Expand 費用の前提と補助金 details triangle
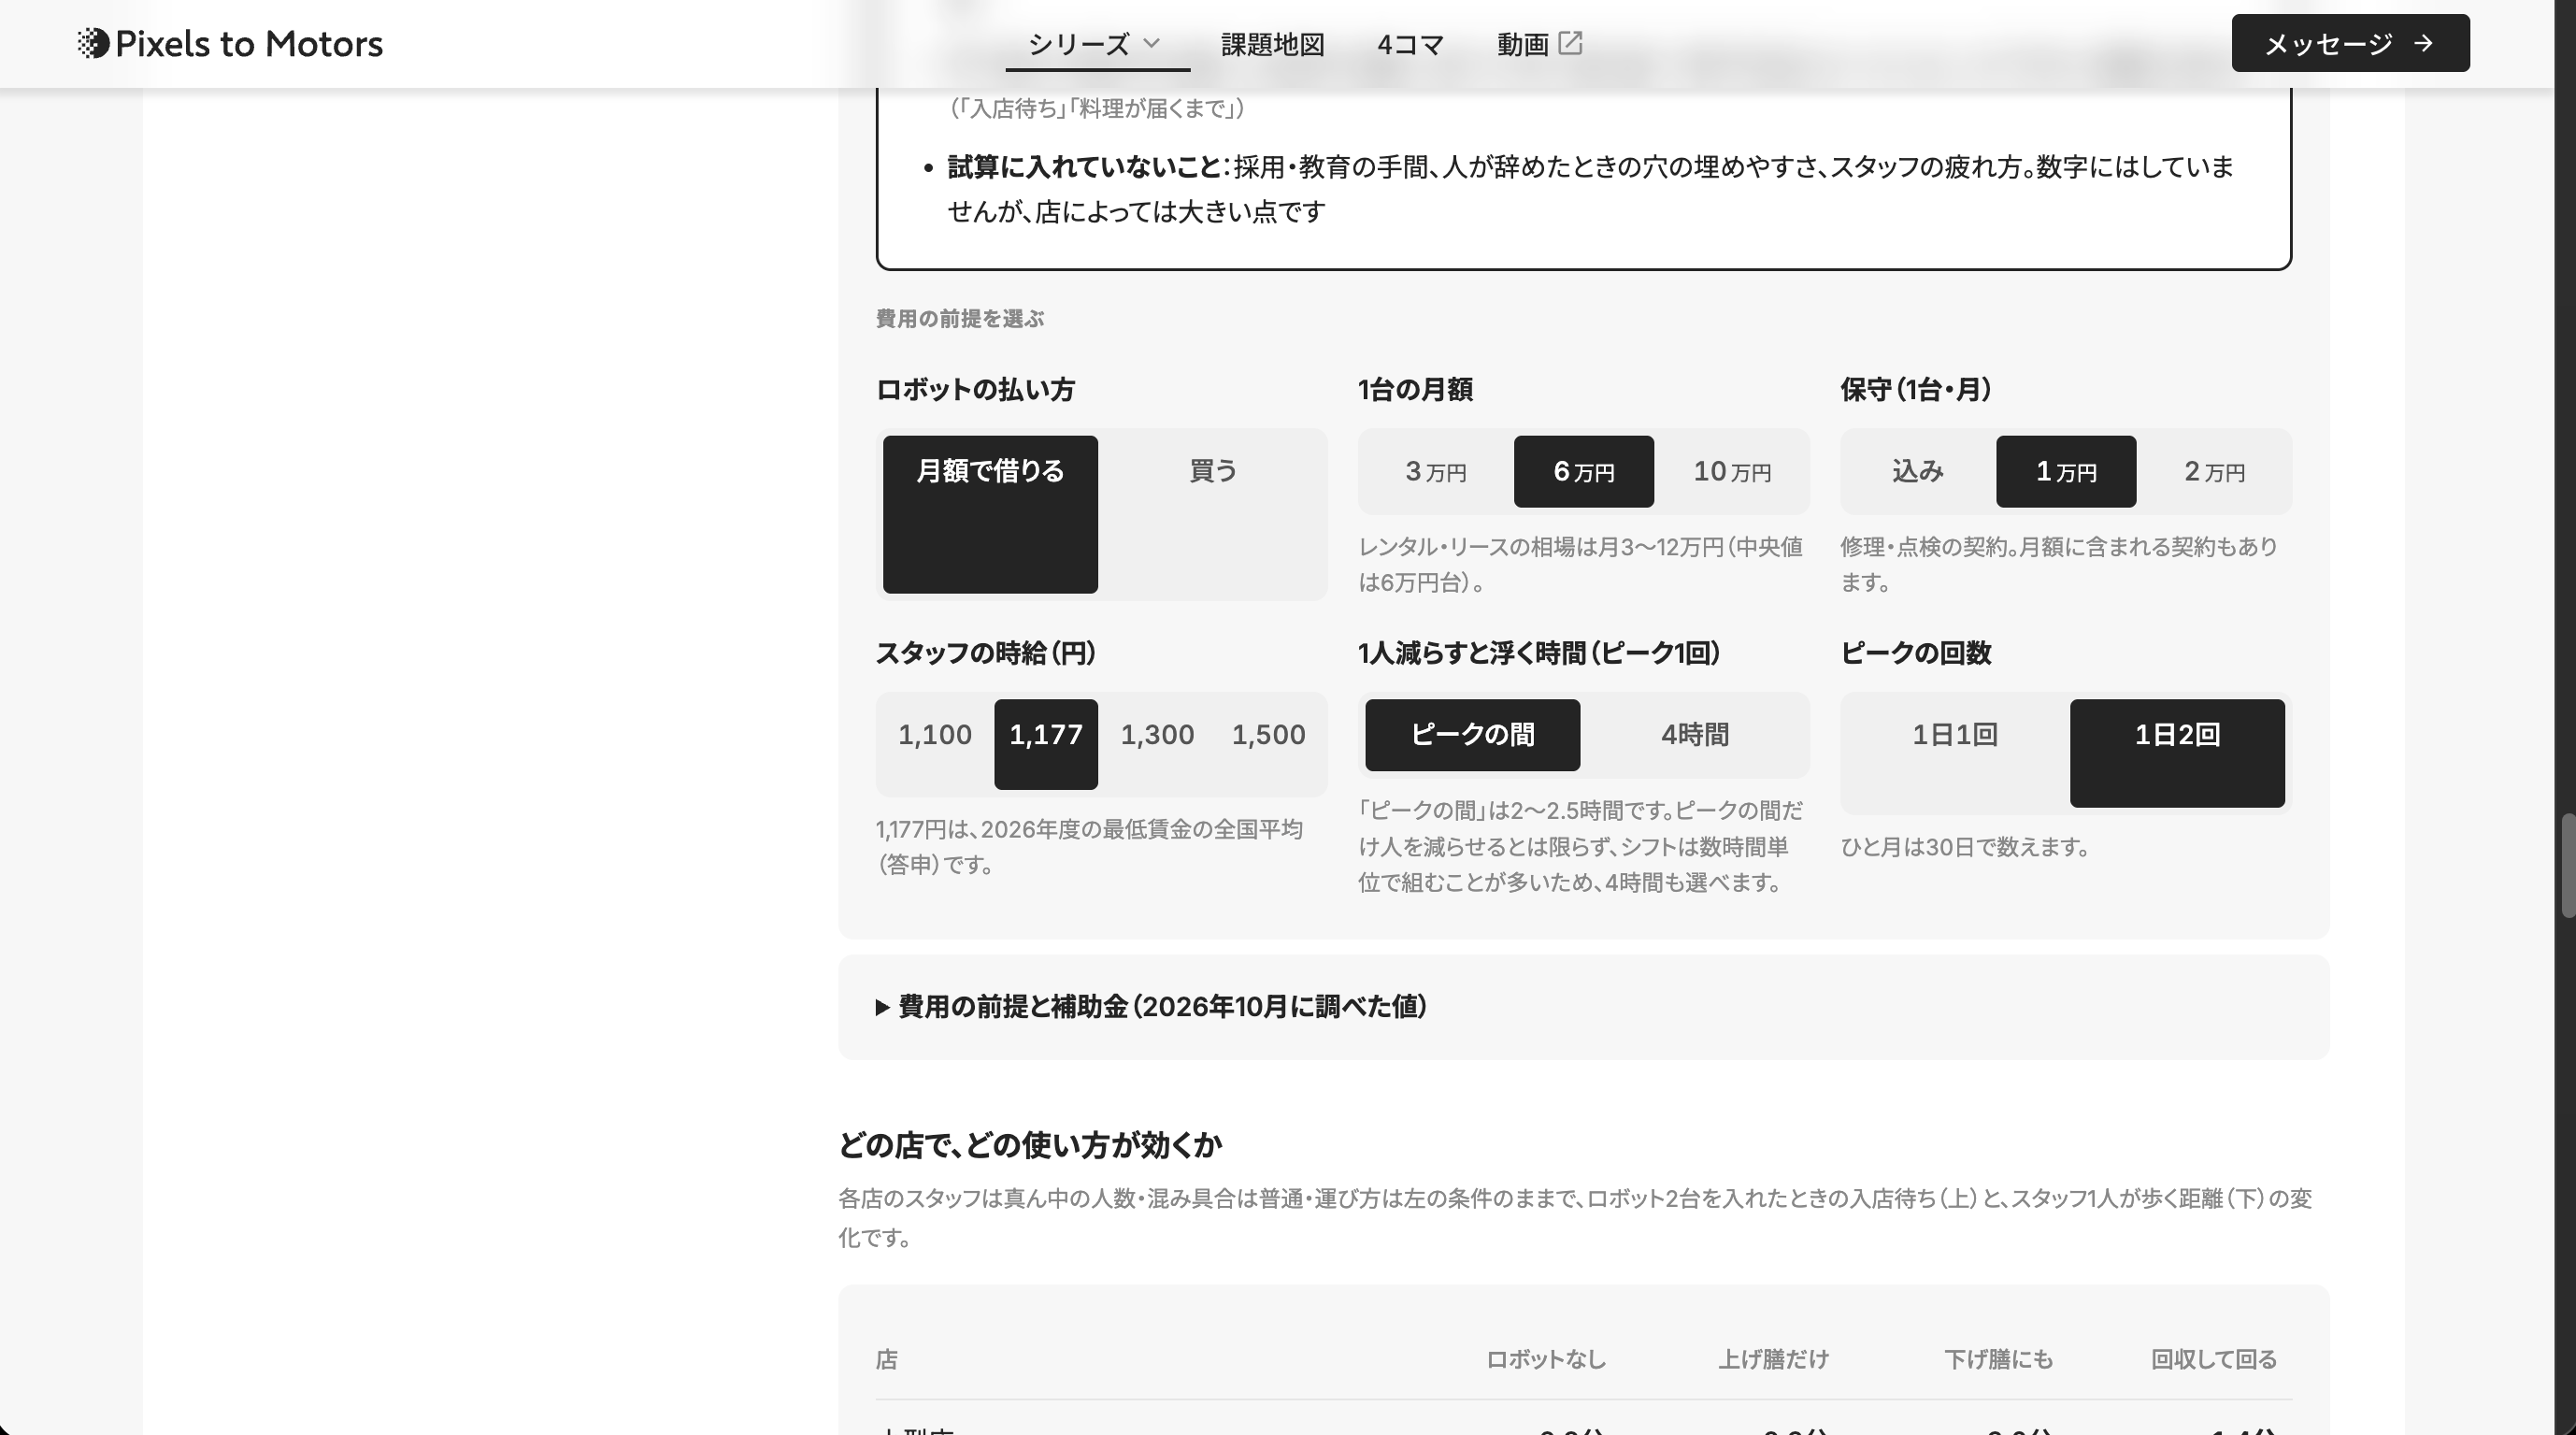Screen dimensions: 2576x1435 pos(882,1007)
